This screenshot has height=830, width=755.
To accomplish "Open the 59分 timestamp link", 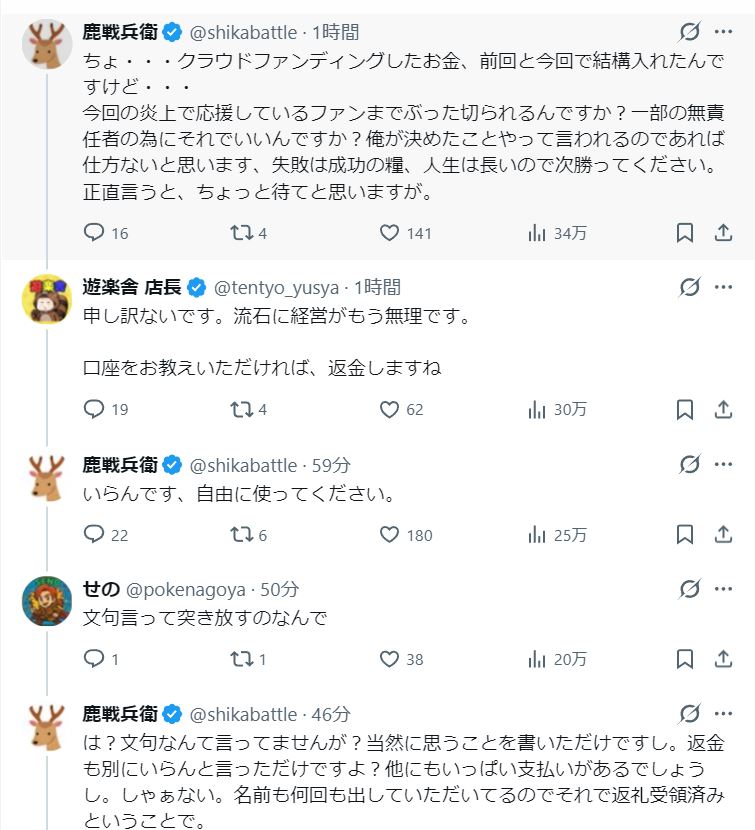I will click(x=331, y=465).
